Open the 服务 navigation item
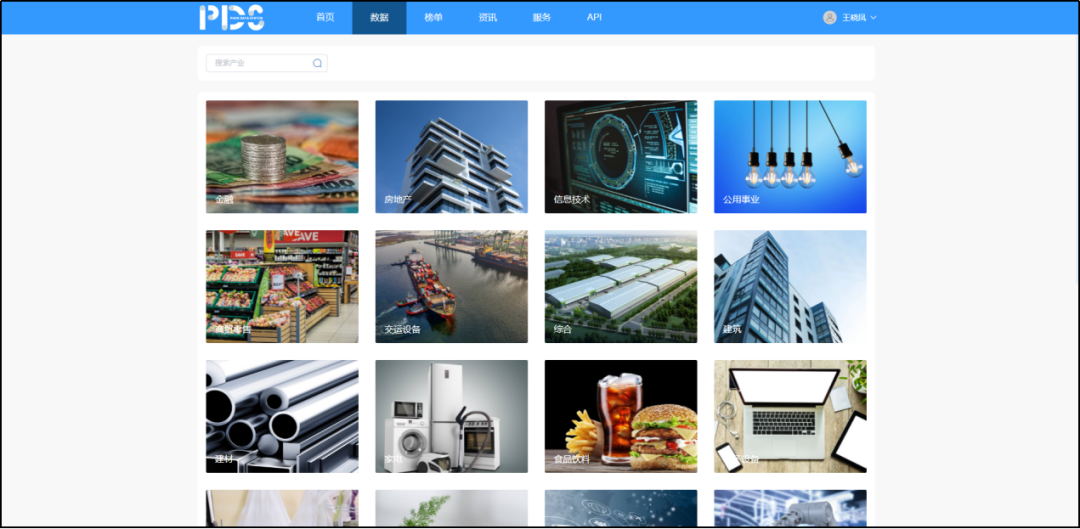 pos(541,17)
